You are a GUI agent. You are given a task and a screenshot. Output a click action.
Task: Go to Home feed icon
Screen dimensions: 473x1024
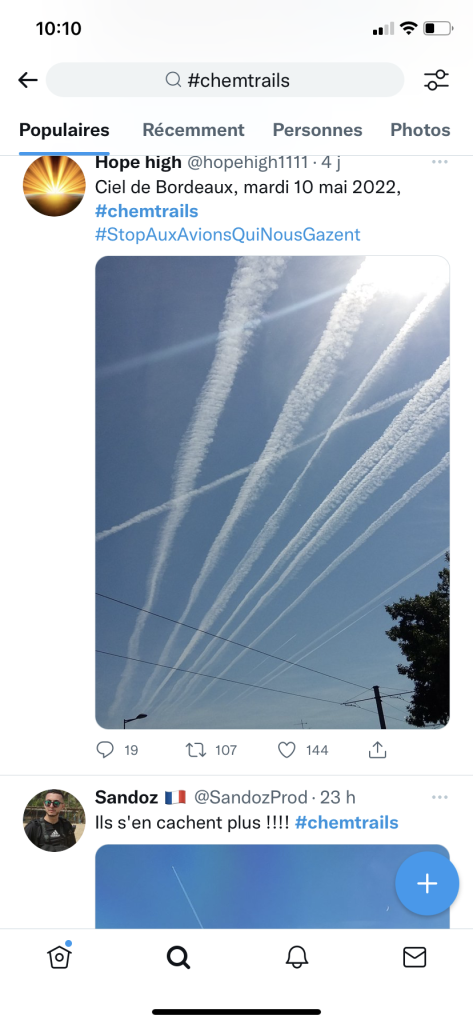(x=59, y=957)
